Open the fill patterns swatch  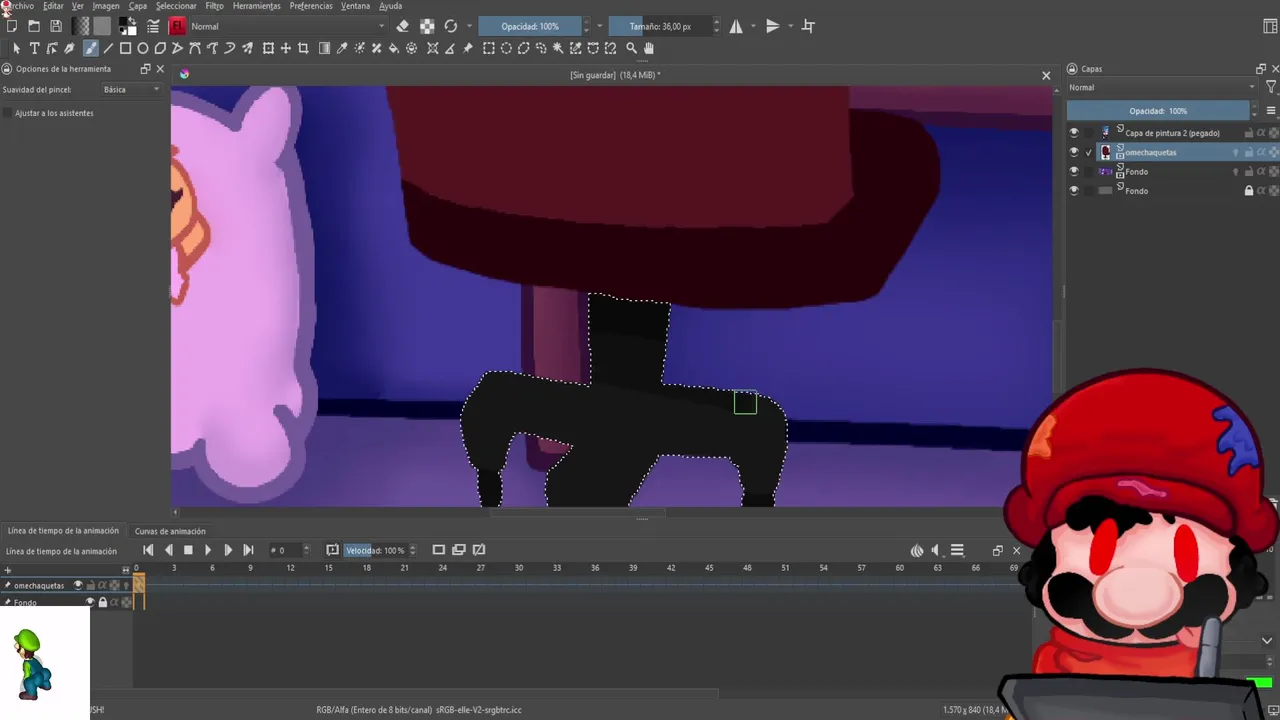tap(102, 26)
